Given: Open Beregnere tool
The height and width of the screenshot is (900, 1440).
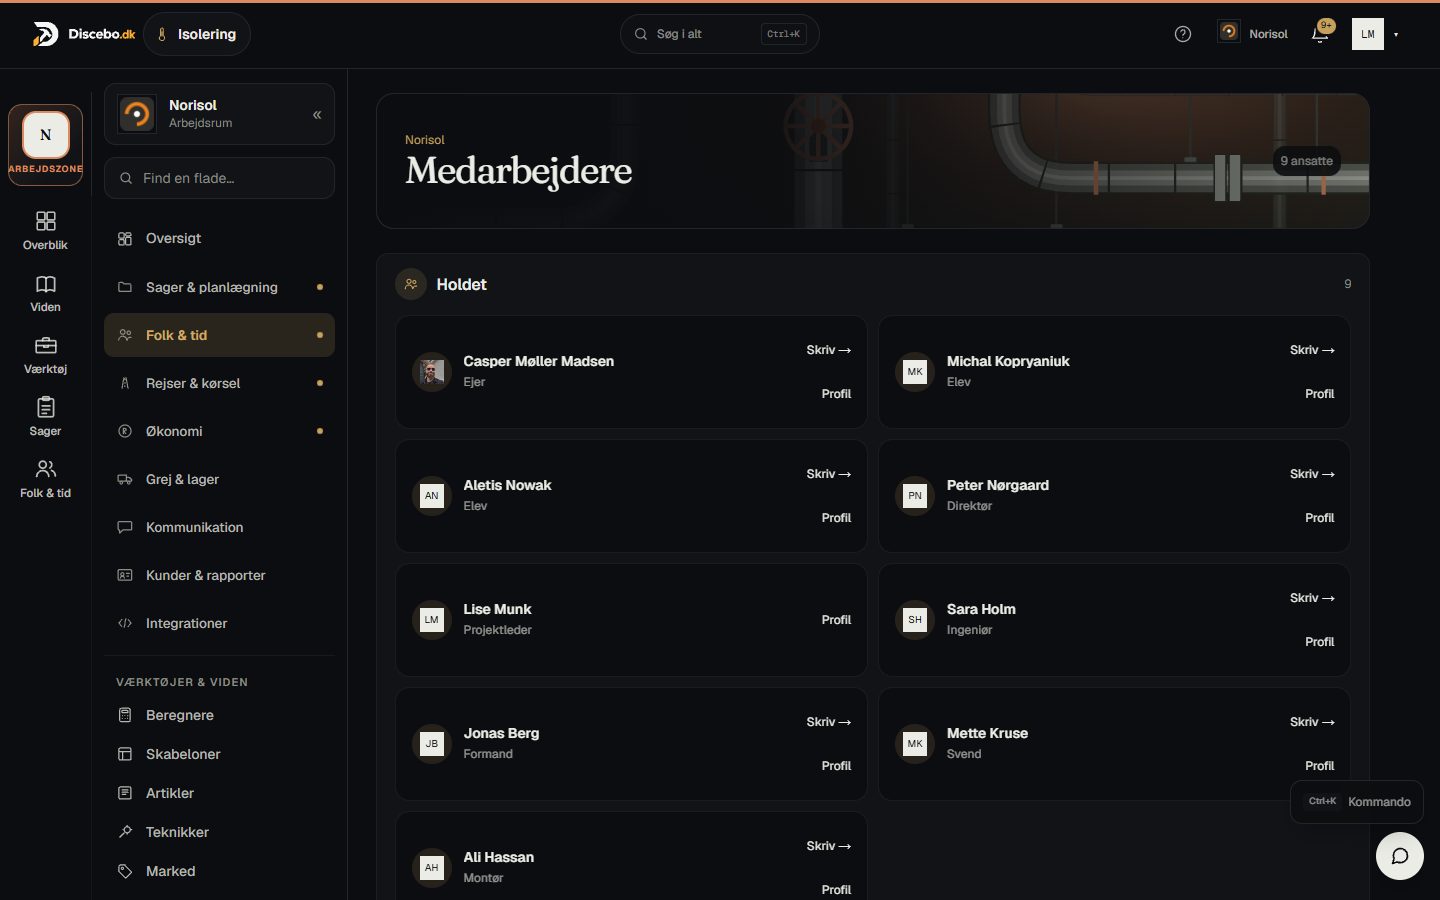Looking at the screenshot, I should (x=219, y=715).
